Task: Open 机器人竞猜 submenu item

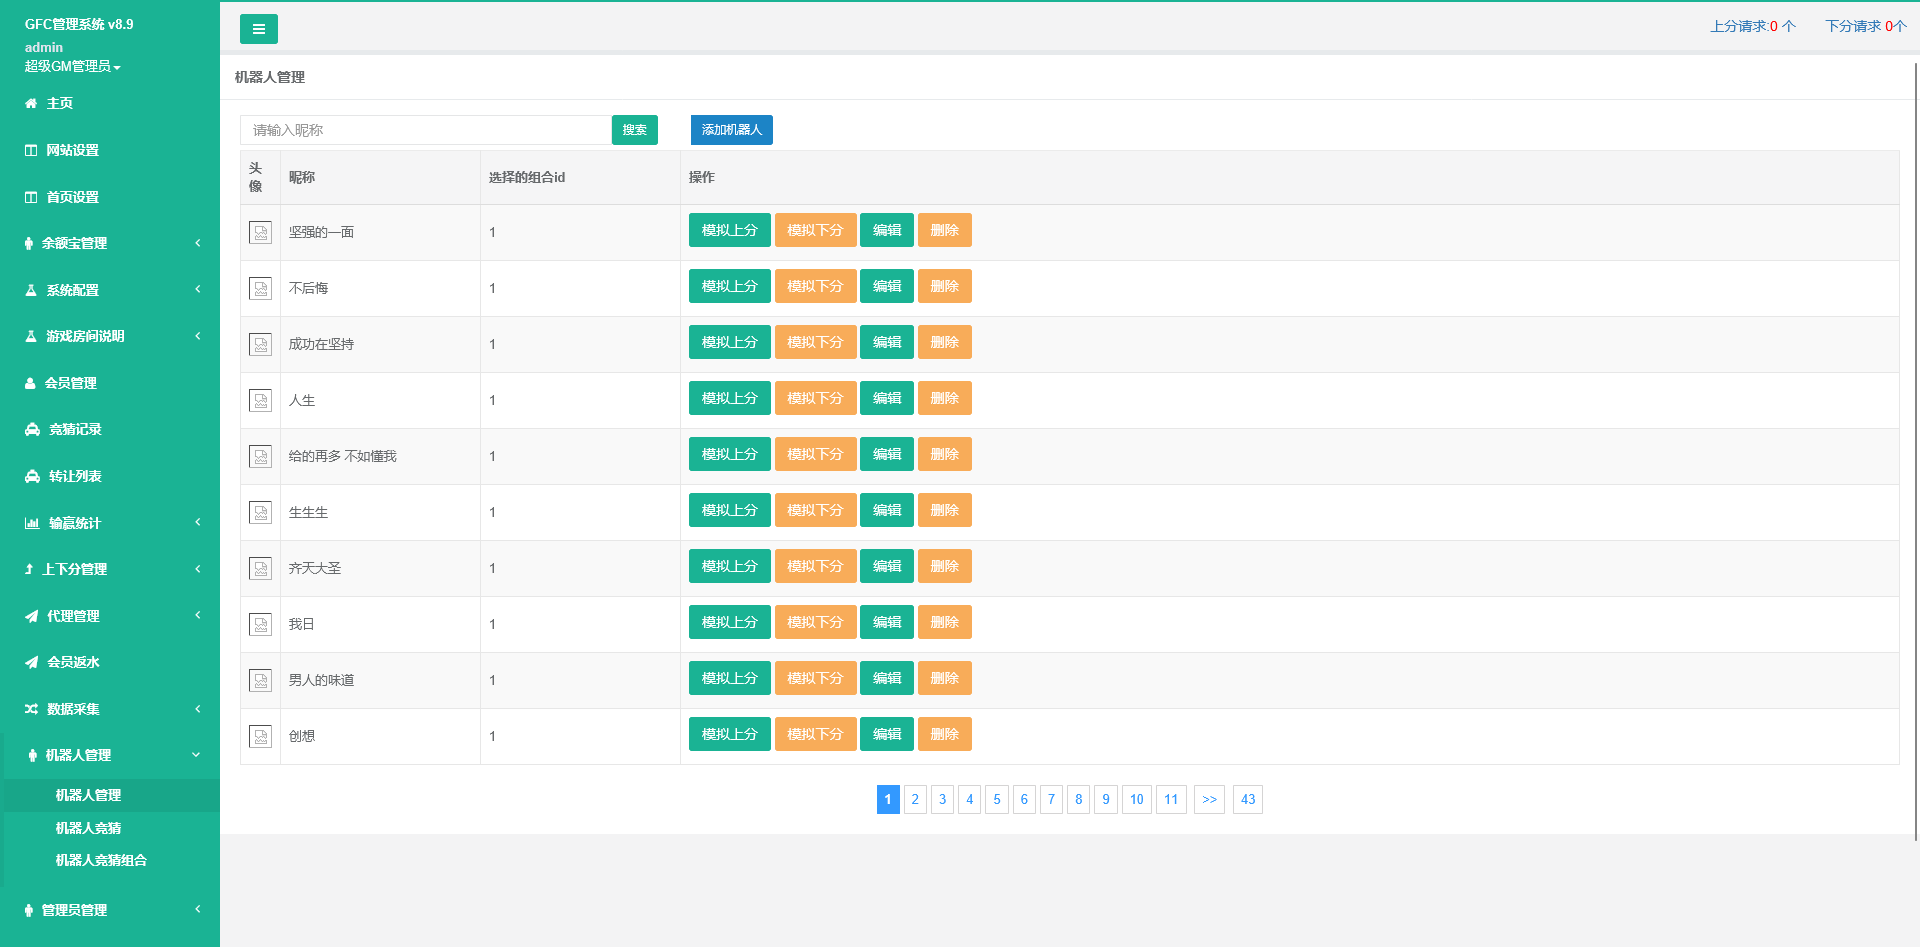Action: coord(88,828)
